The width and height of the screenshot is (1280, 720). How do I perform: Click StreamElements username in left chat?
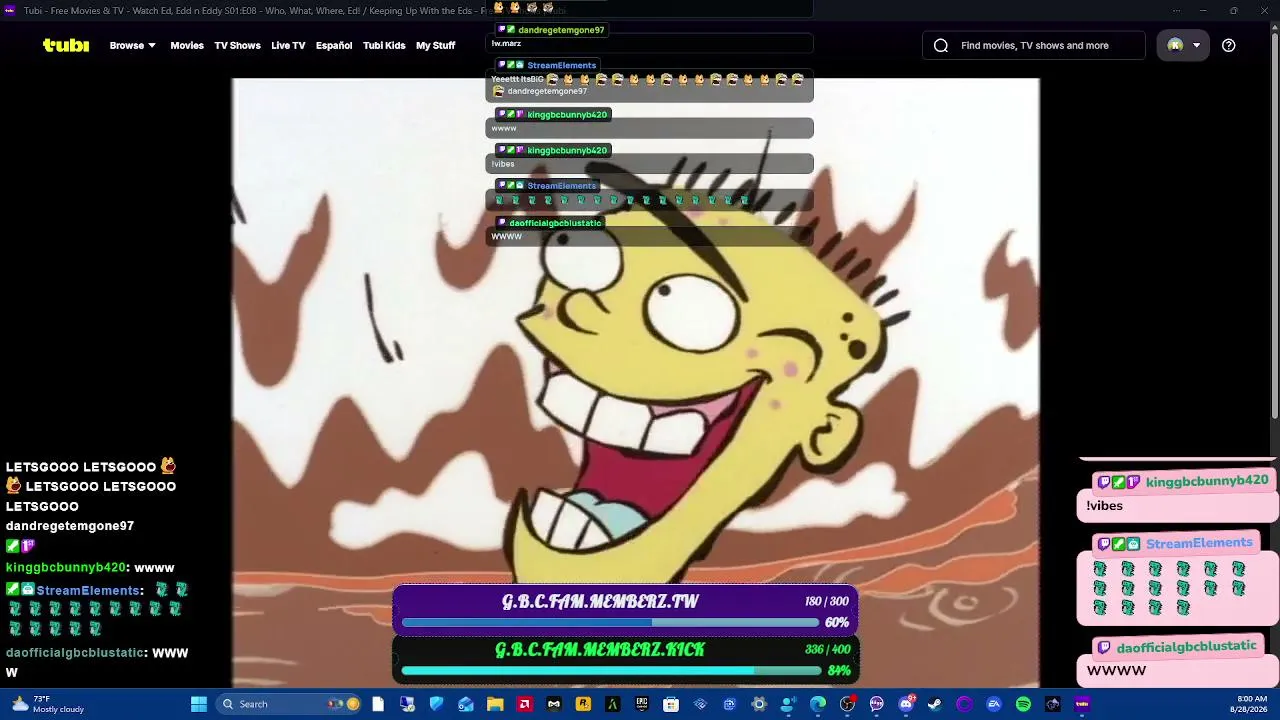coord(88,591)
